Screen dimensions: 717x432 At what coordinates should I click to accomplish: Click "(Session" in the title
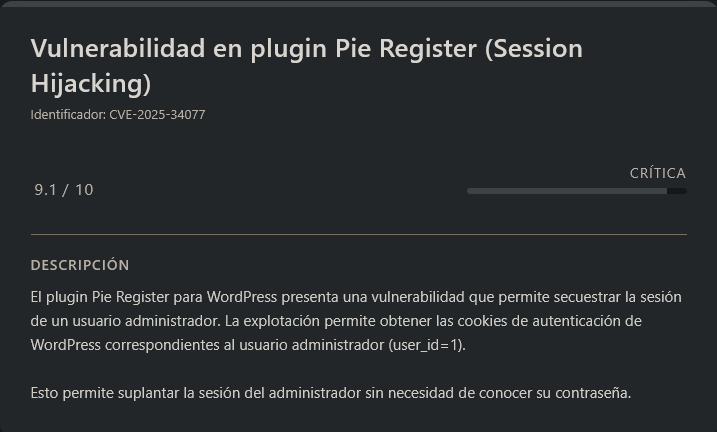[x=533, y=48]
